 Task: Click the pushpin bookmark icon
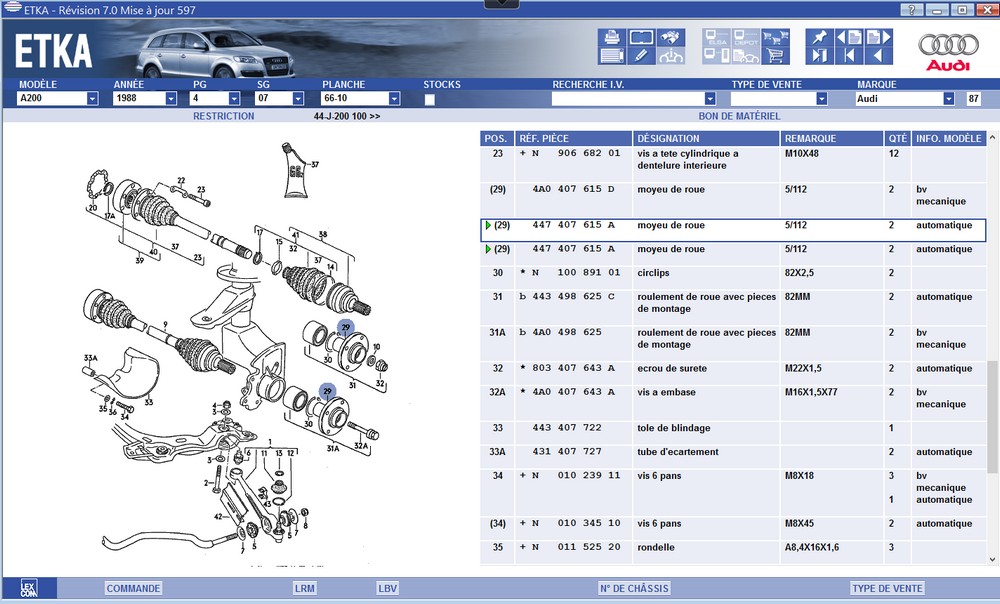point(819,38)
